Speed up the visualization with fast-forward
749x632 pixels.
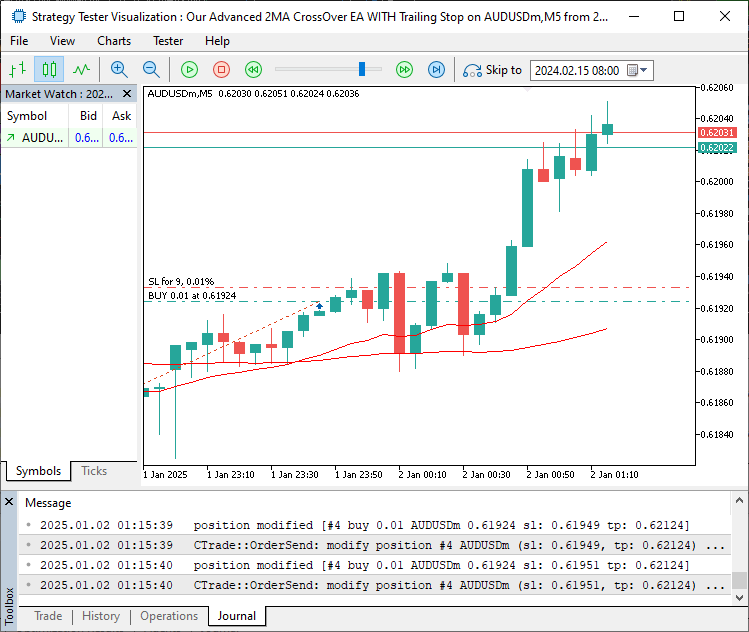[404, 70]
